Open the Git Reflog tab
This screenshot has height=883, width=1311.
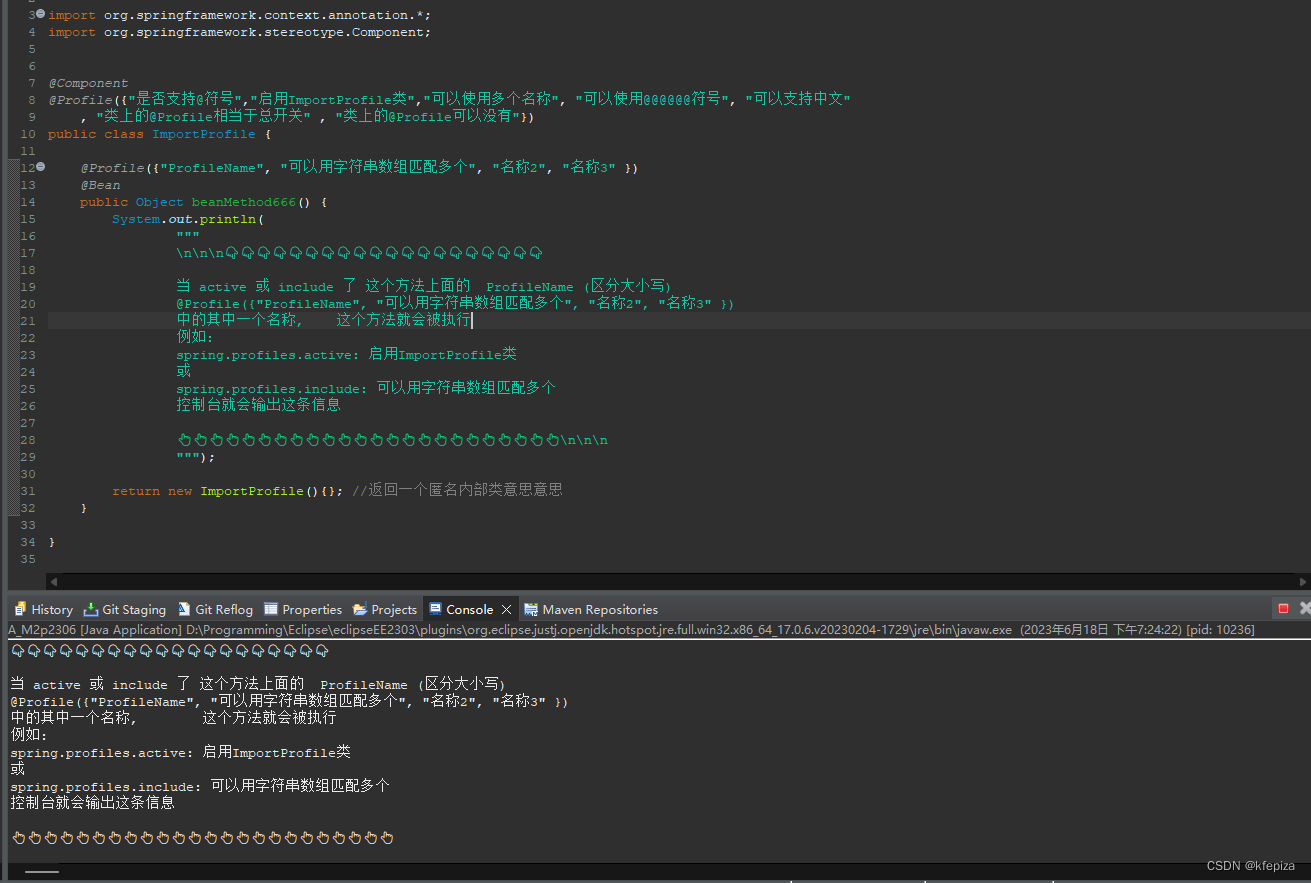click(x=215, y=609)
